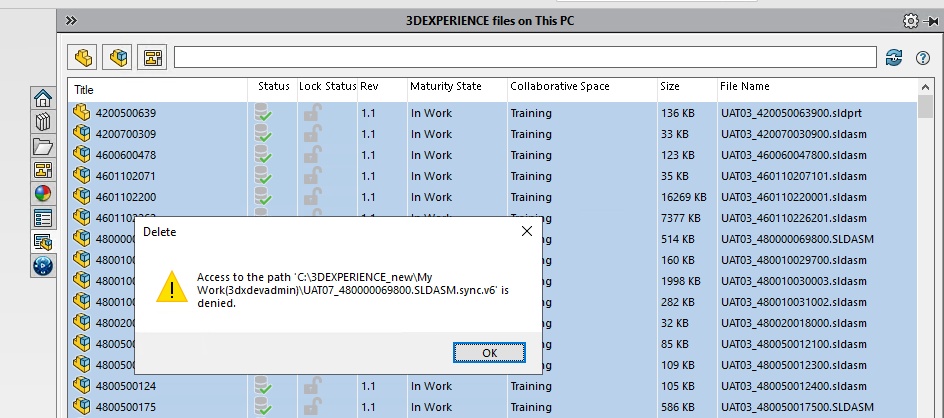Screen dimensions: 944x418
Task: Click In Work state of row 4200700309
Action: tap(431, 134)
